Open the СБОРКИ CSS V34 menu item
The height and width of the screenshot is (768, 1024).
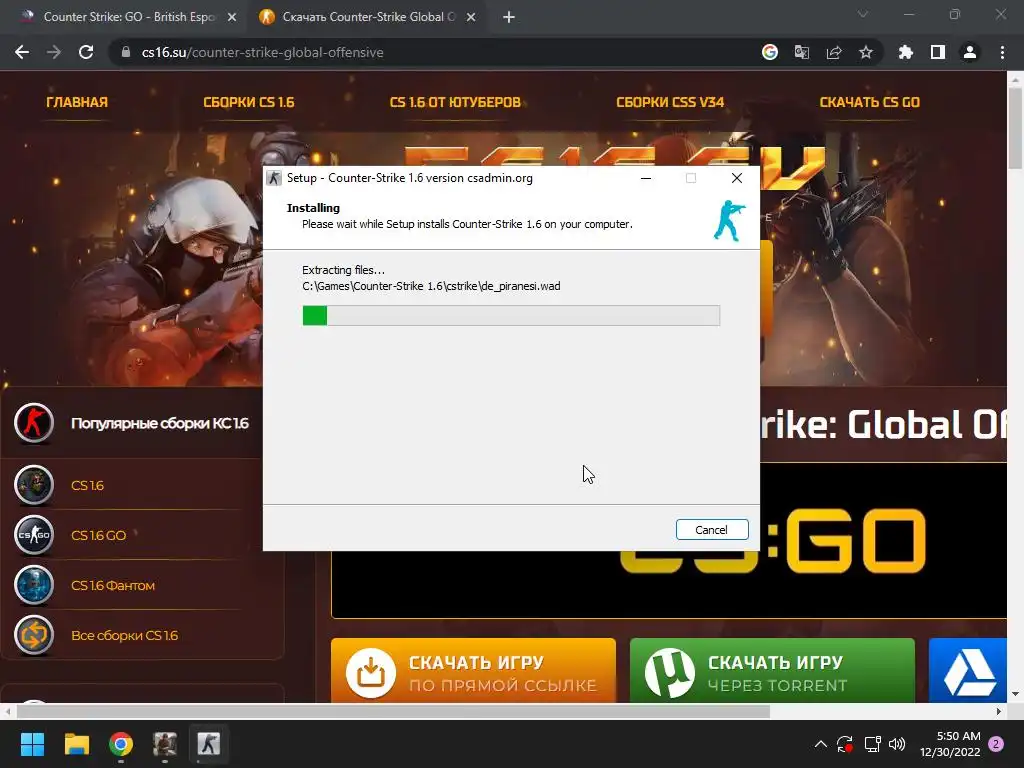pos(670,103)
